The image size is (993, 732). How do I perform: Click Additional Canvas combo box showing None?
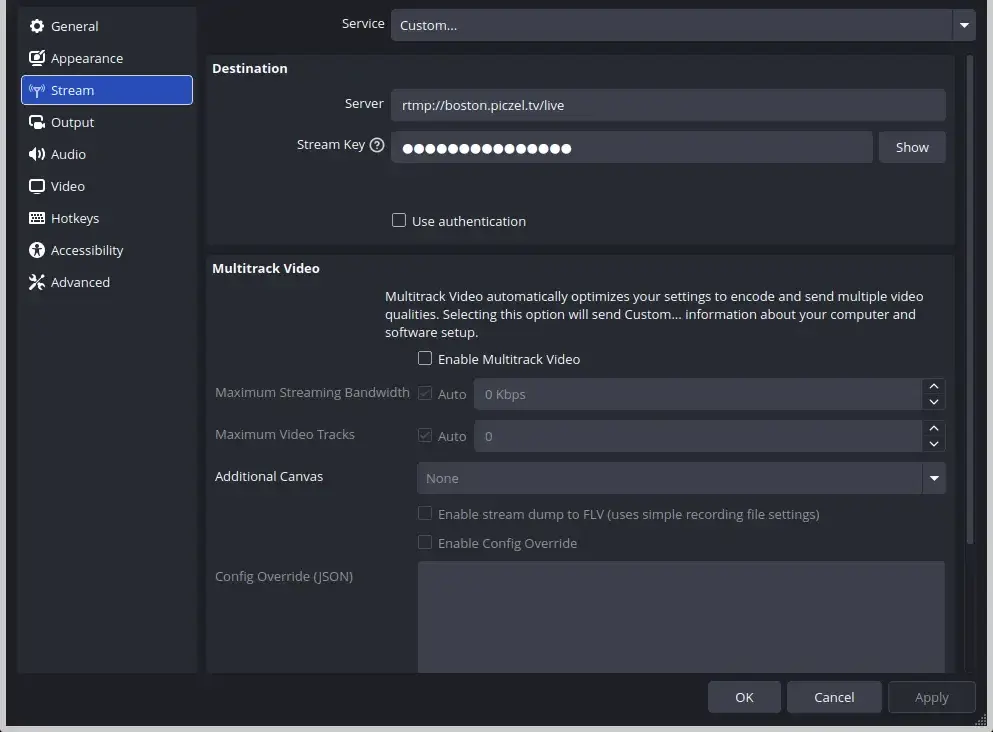(x=681, y=478)
